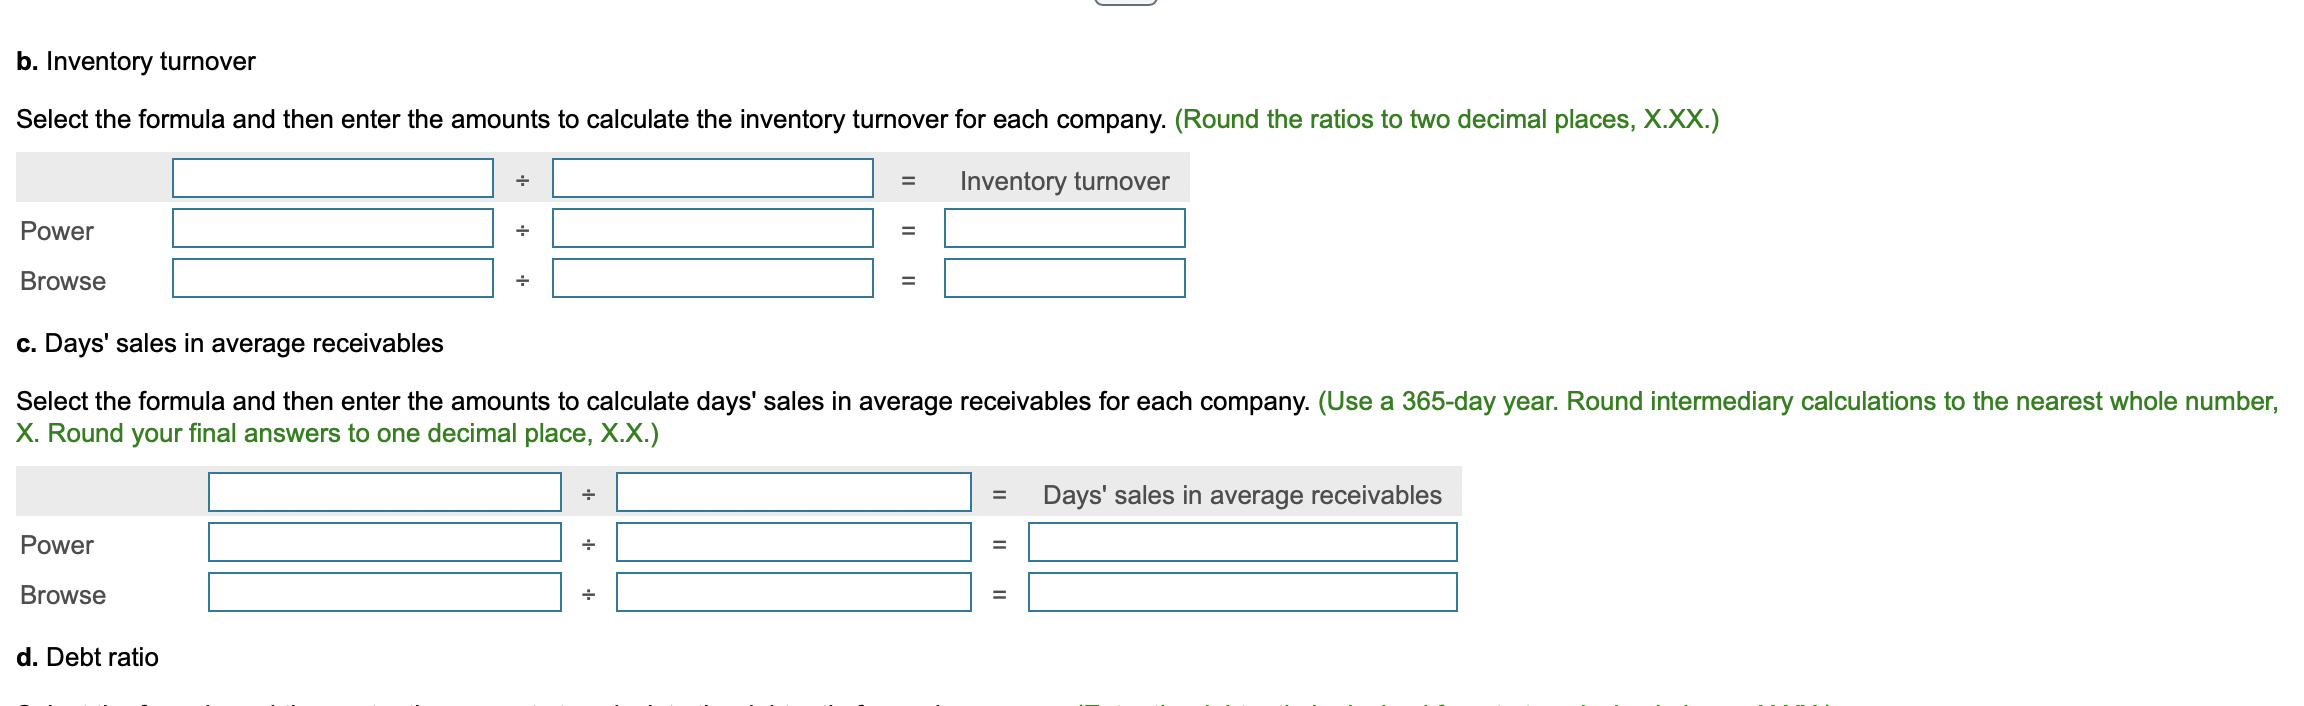The image size is (2304, 706).
Task: Click Browse's second days' sales amount field
Action: (793, 594)
